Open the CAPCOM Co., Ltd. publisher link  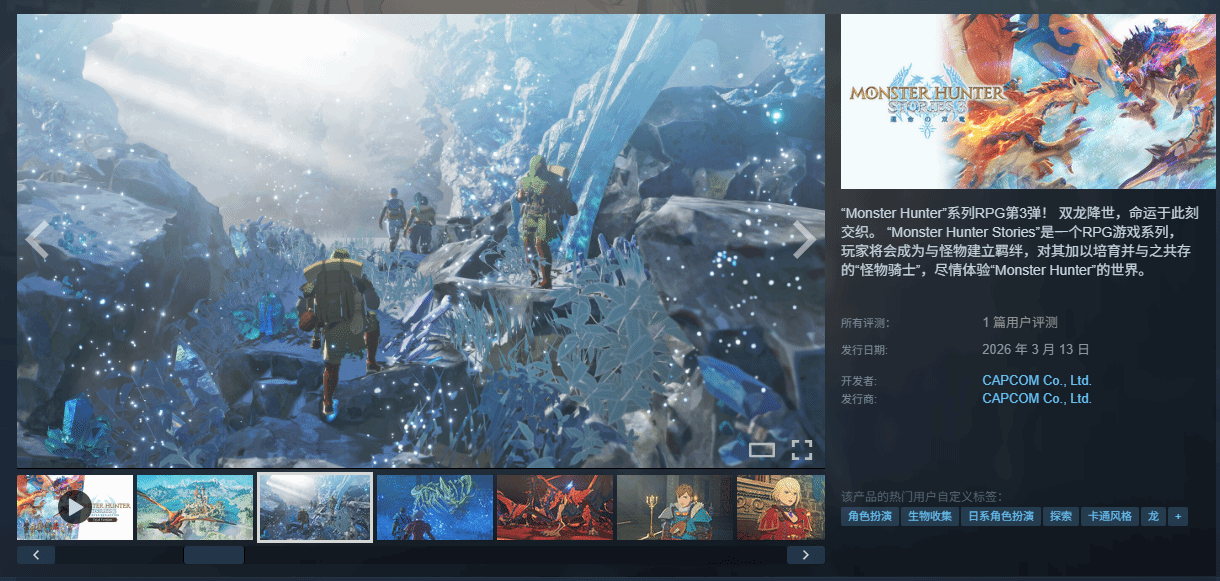tap(1036, 398)
